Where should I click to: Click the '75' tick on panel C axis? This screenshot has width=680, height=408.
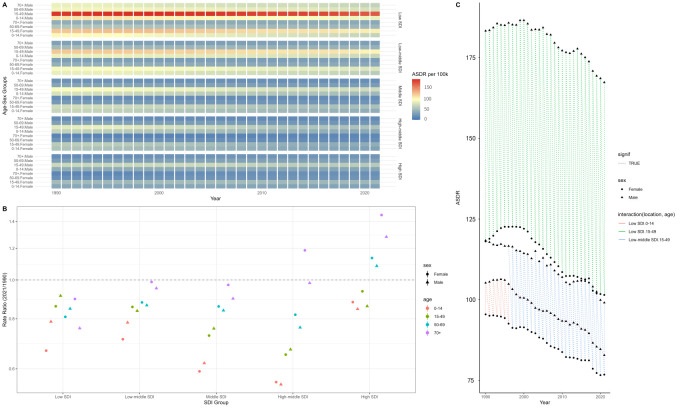click(473, 380)
